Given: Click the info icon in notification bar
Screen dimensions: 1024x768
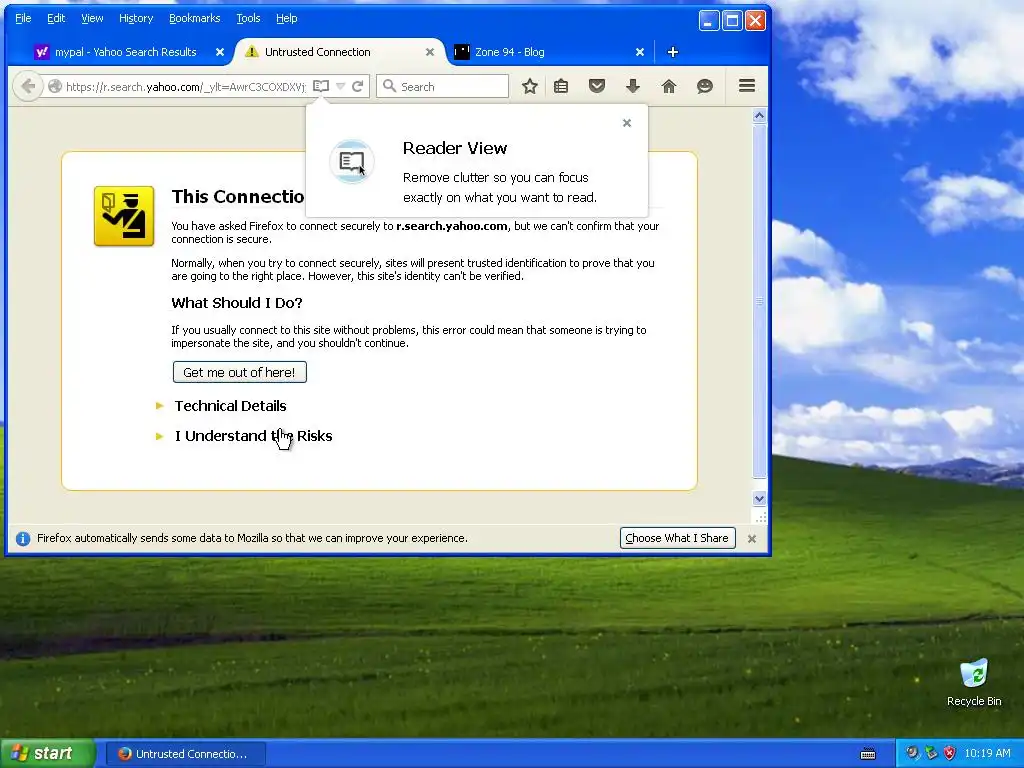Looking at the screenshot, I should coord(23,539).
